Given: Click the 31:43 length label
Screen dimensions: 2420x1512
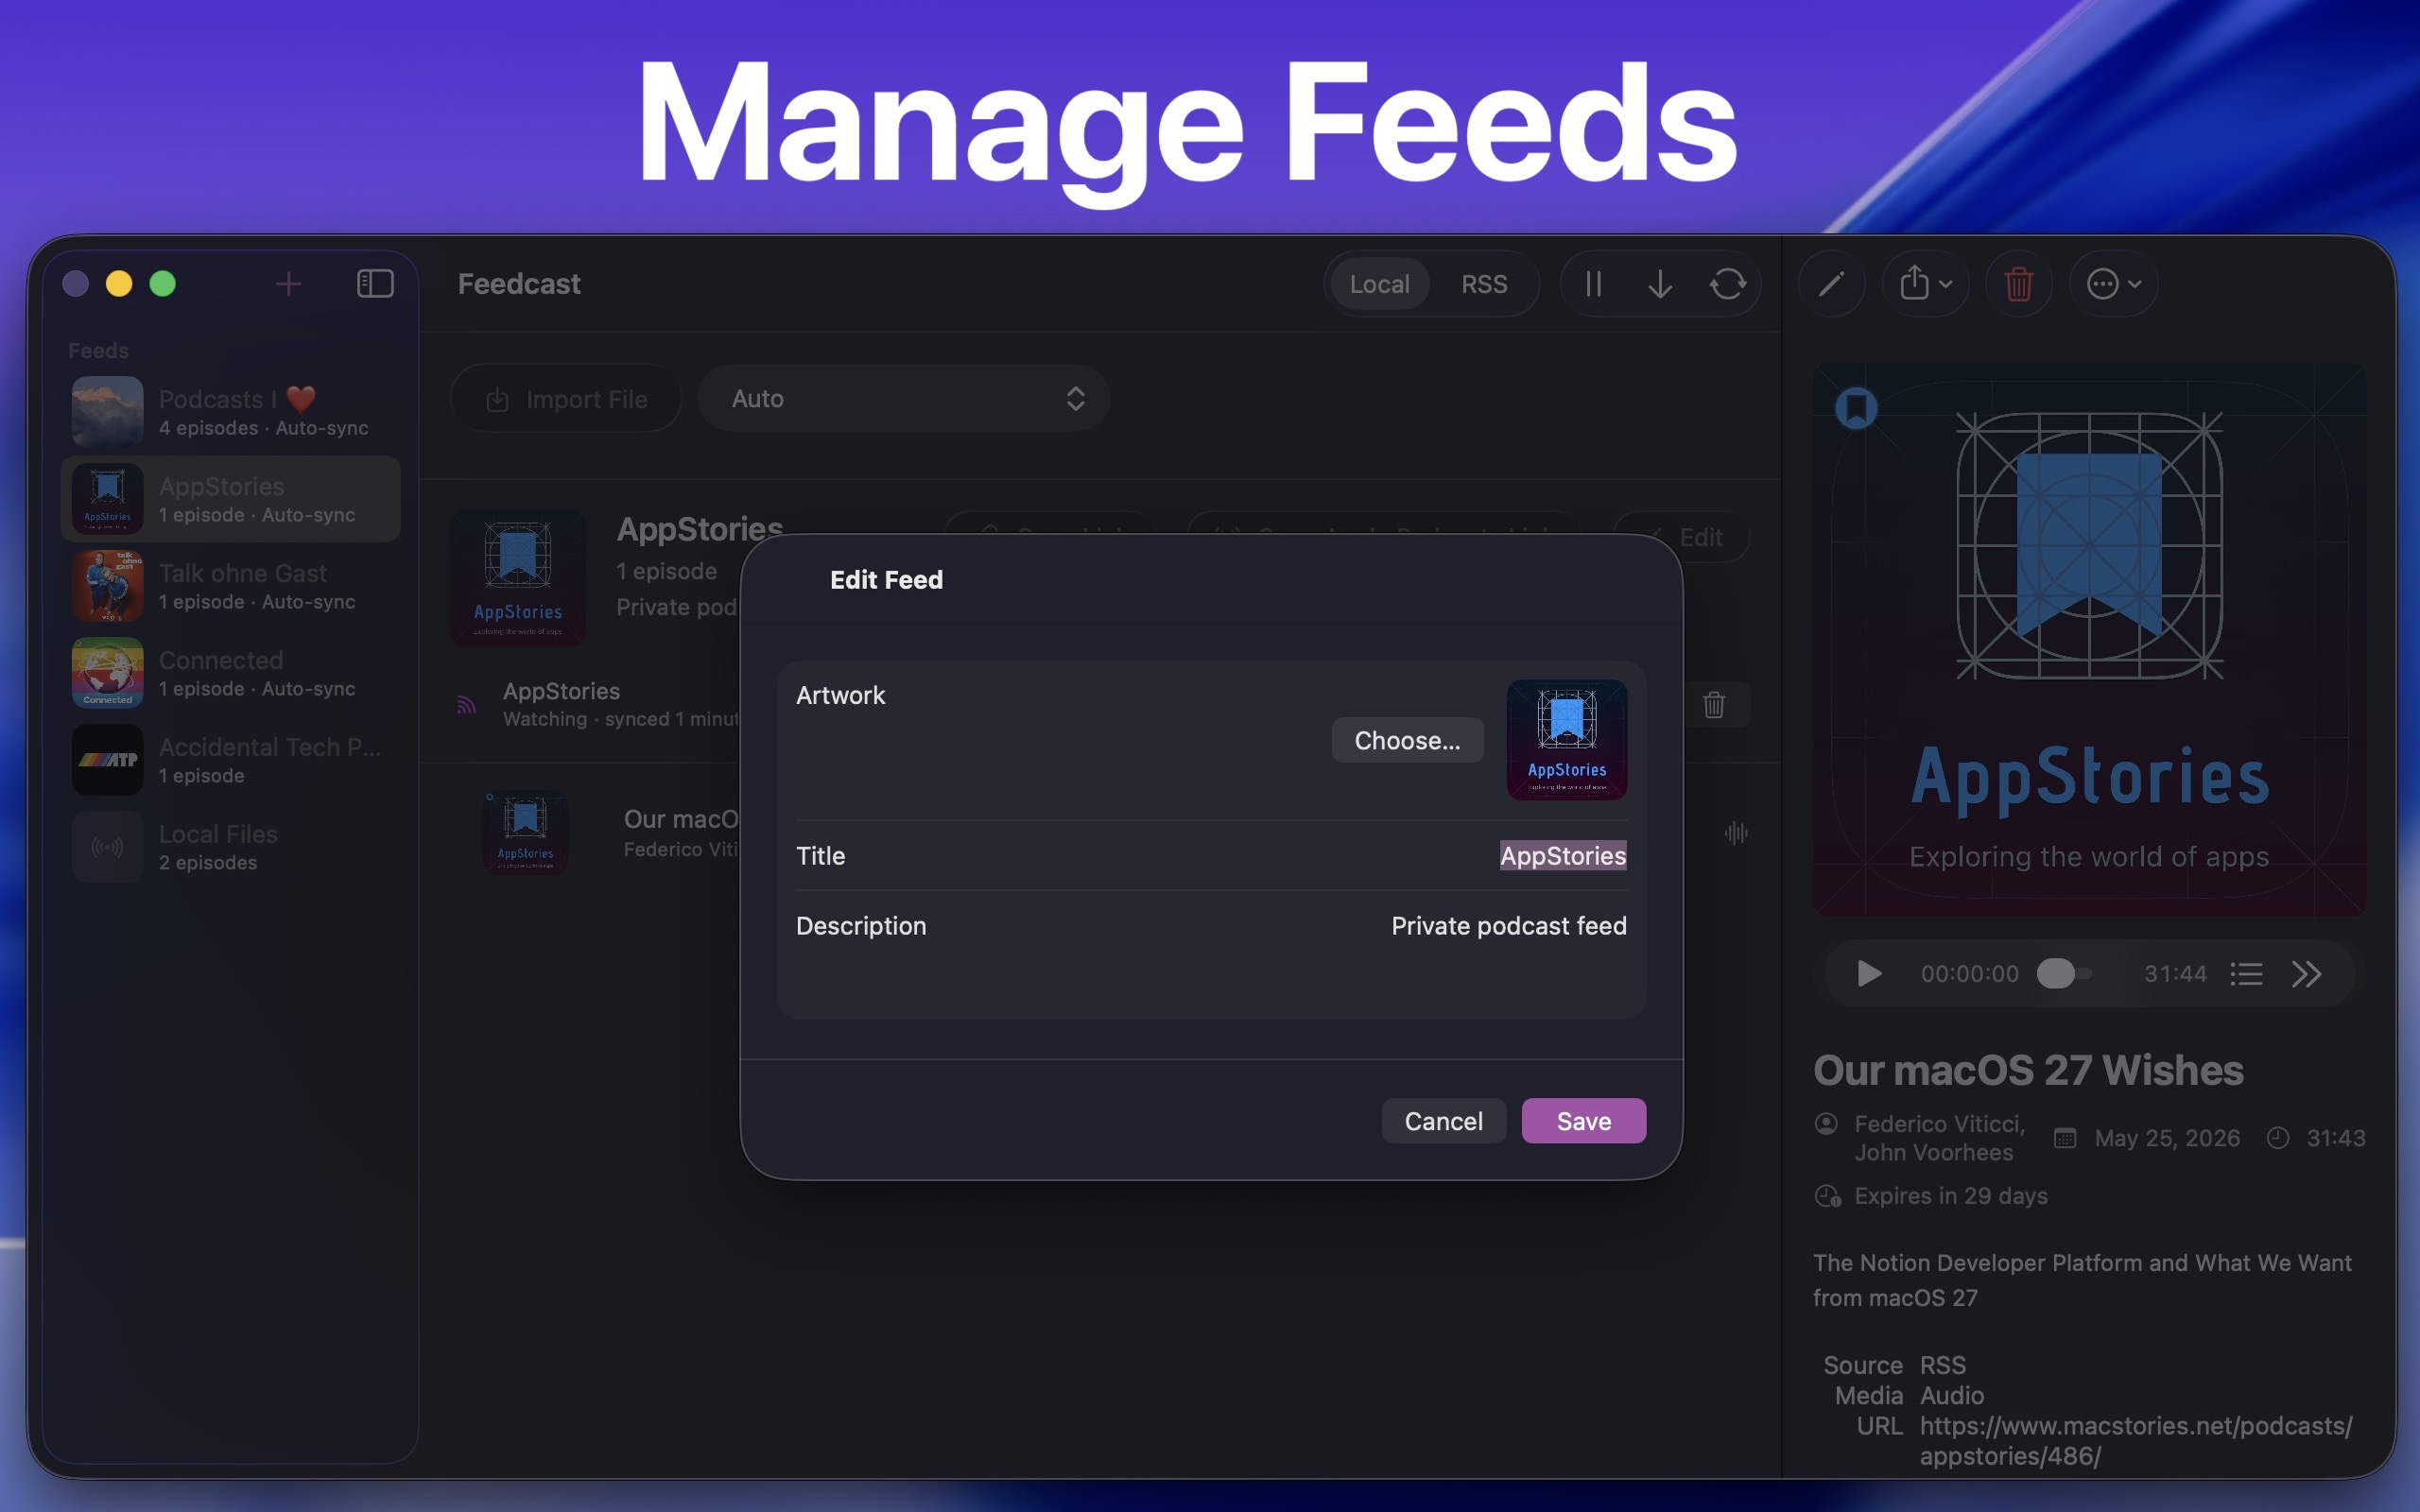Looking at the screenshot, I should [x=2336, y=1138].
